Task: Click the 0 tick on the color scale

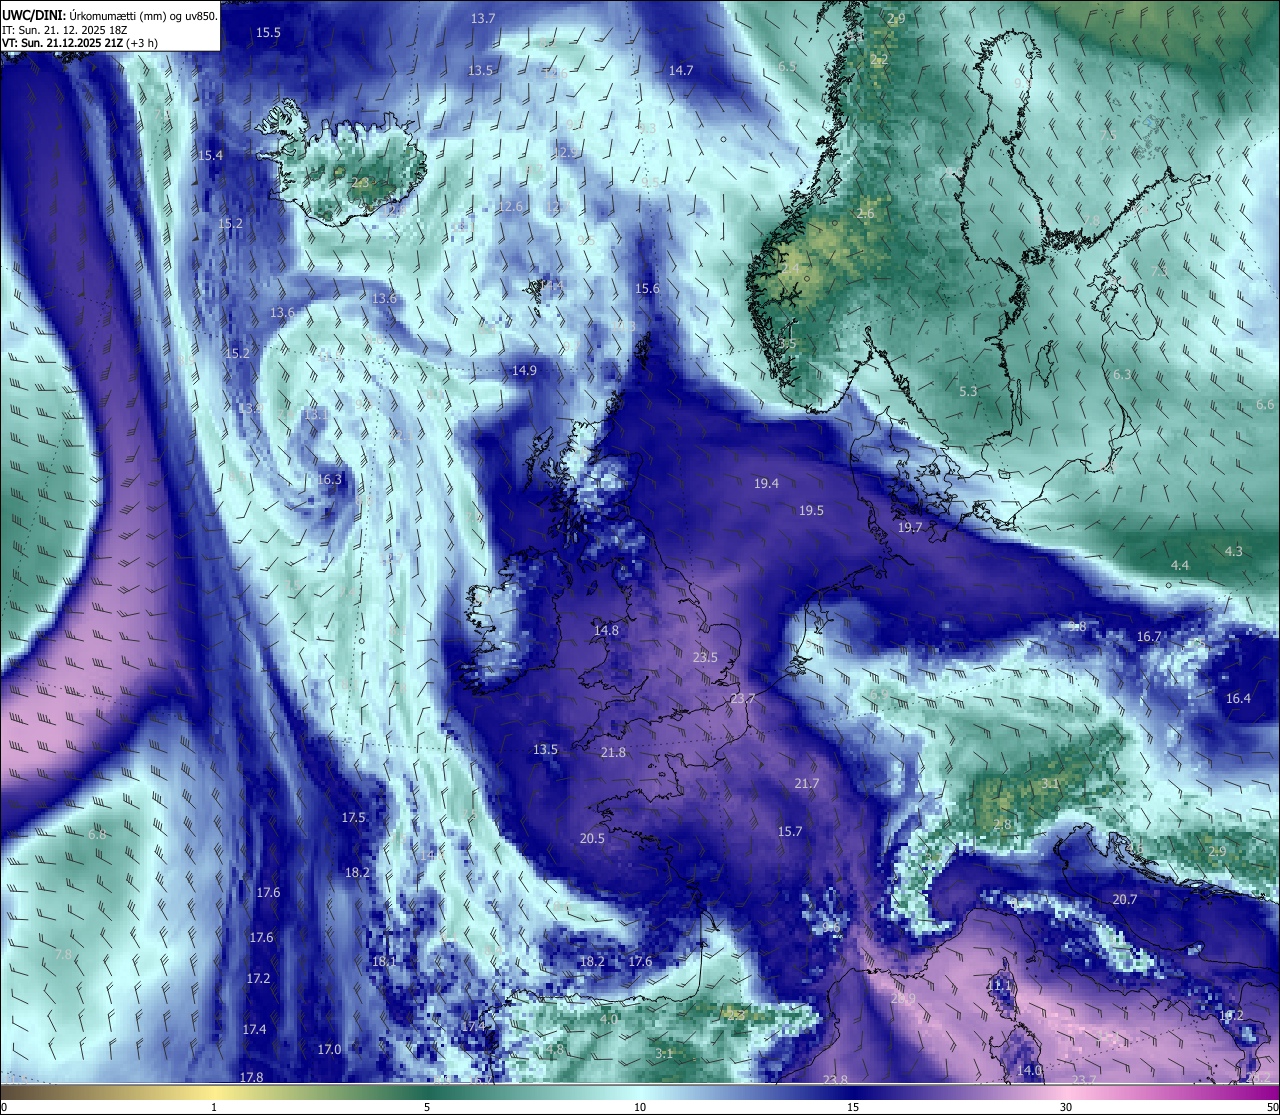Action: coord(3,1107)
